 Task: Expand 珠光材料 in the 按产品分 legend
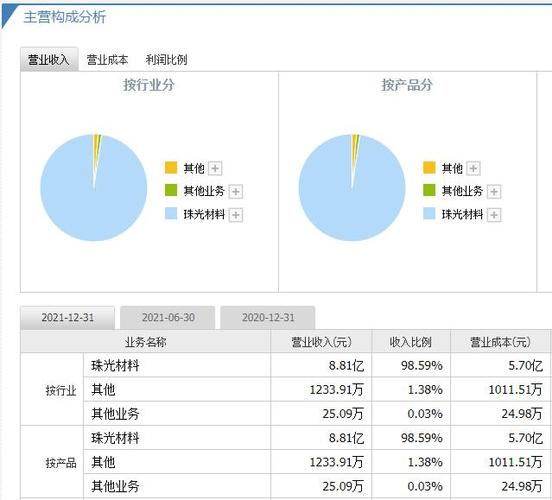click(x=494, y=215)
